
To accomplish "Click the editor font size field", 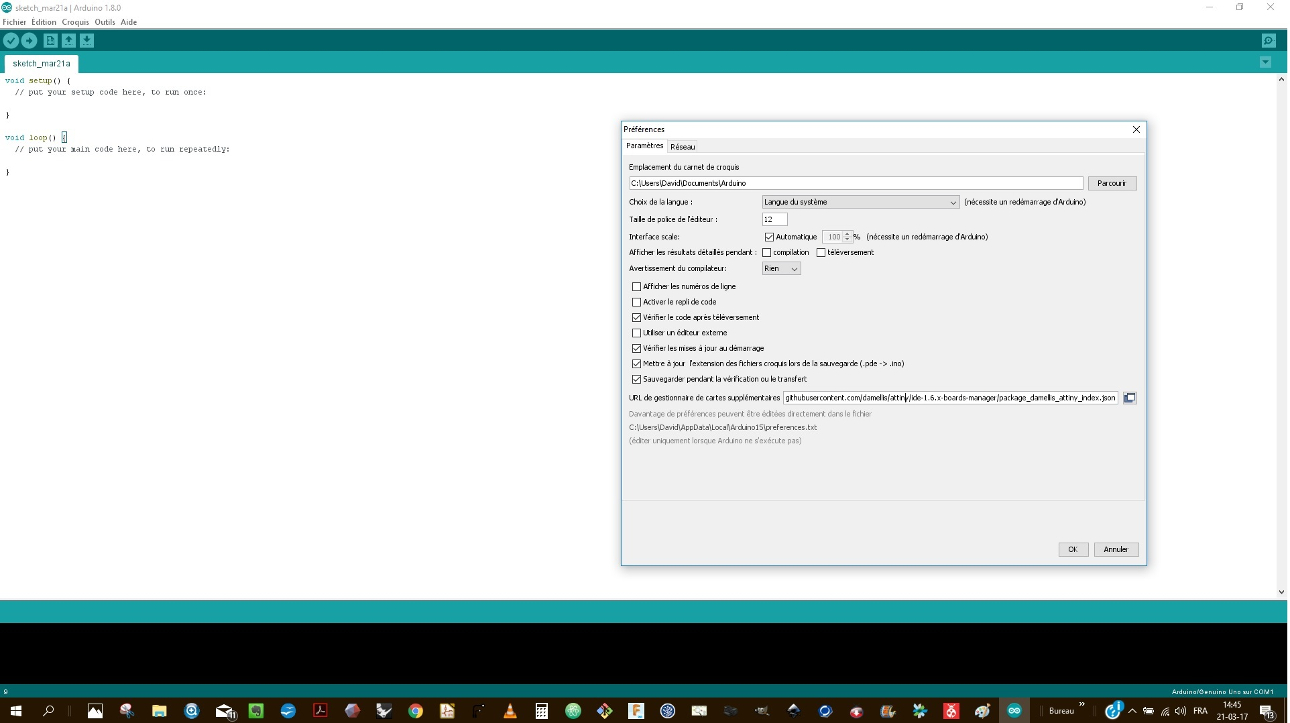I will point(775,219).
